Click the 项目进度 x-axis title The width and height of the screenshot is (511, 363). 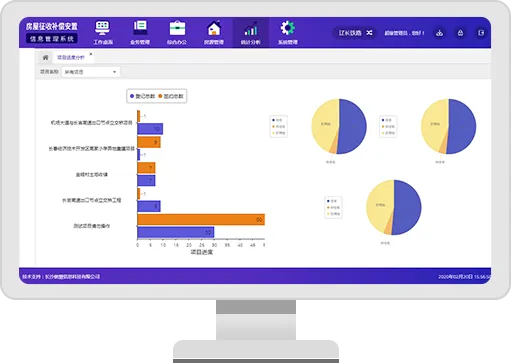202,252
